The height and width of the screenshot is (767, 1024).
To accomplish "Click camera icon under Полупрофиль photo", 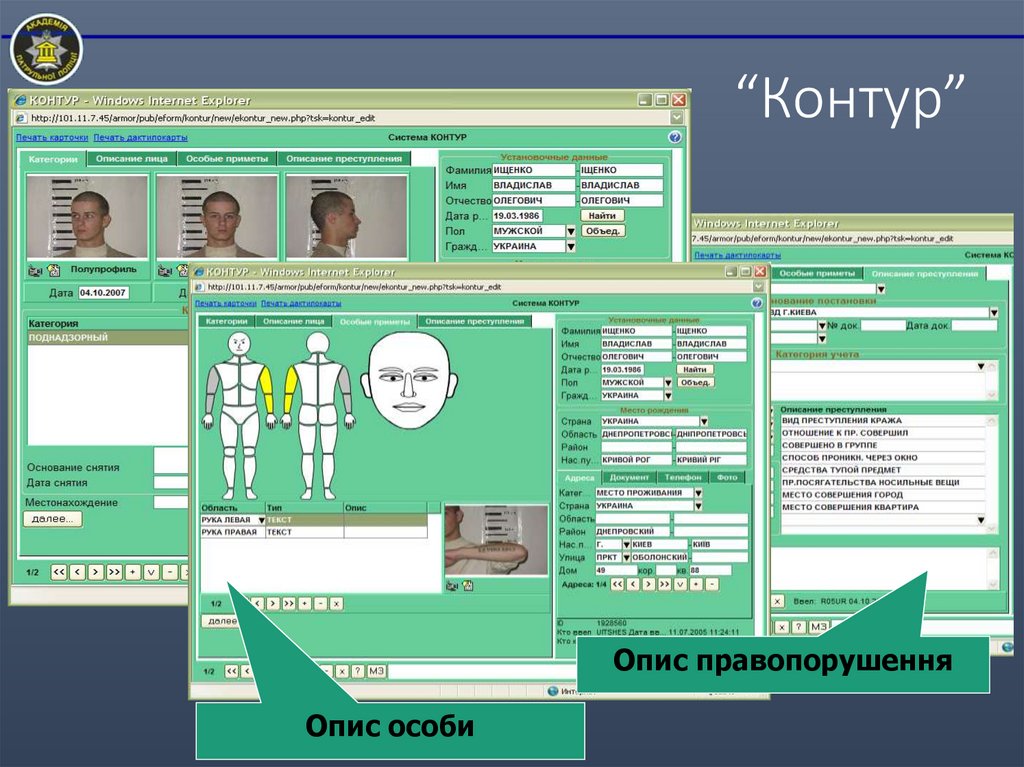I will coord(35,270).
